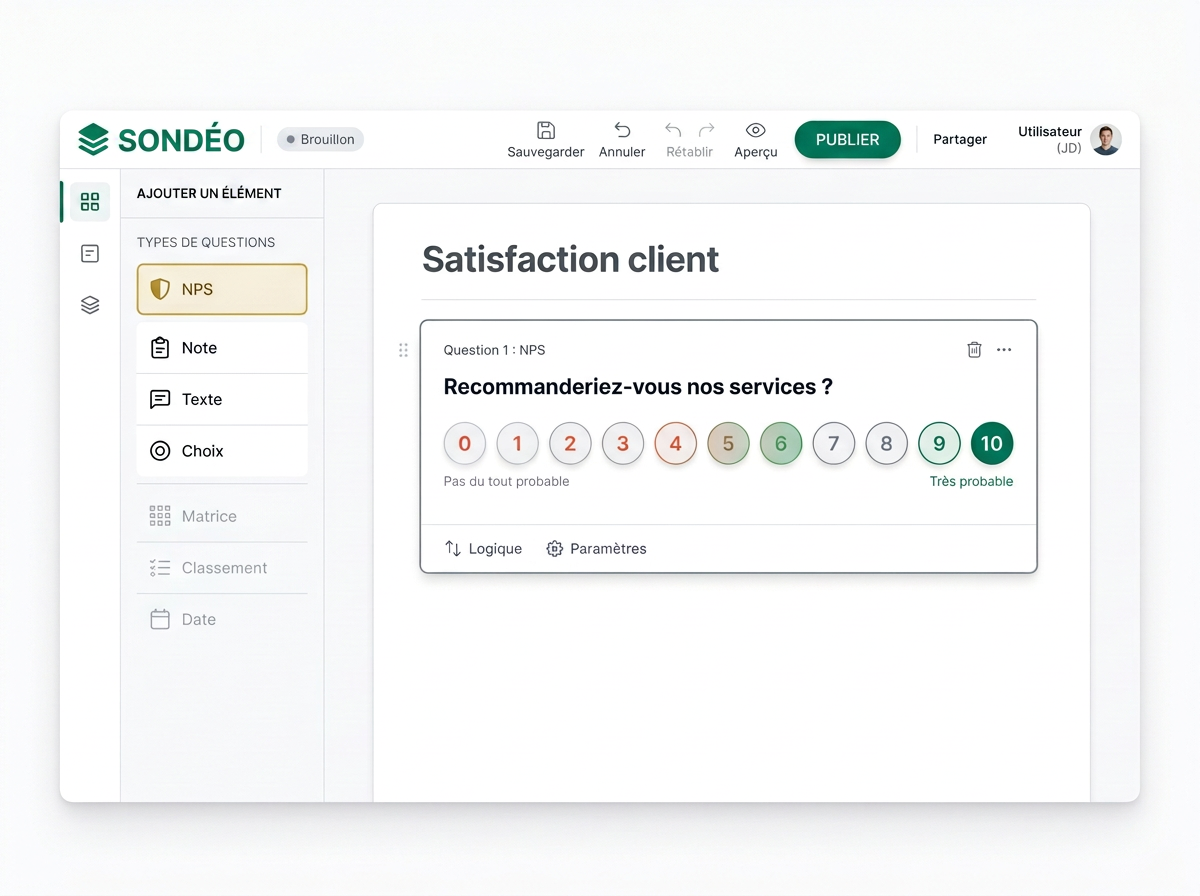The height and width of the screenshot is (896, 1200).
Task: Select NPS score 3
Action: pyautogui.click(x=623, y=443)
